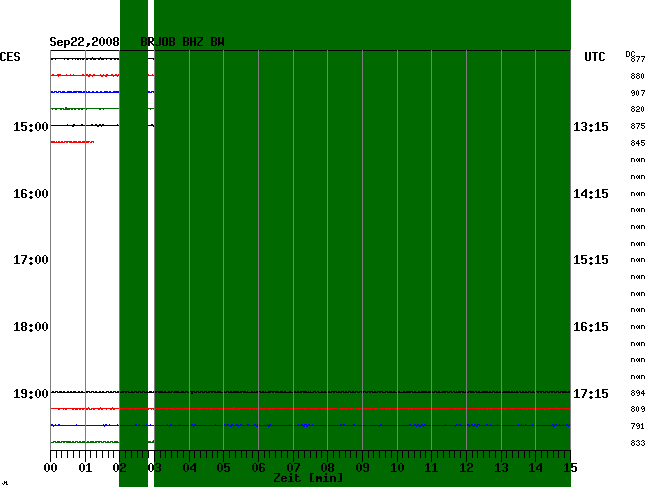650x494 pixels.
Task: Click the blue seismogram trace on the 791 row
Action: coord(310,425)
